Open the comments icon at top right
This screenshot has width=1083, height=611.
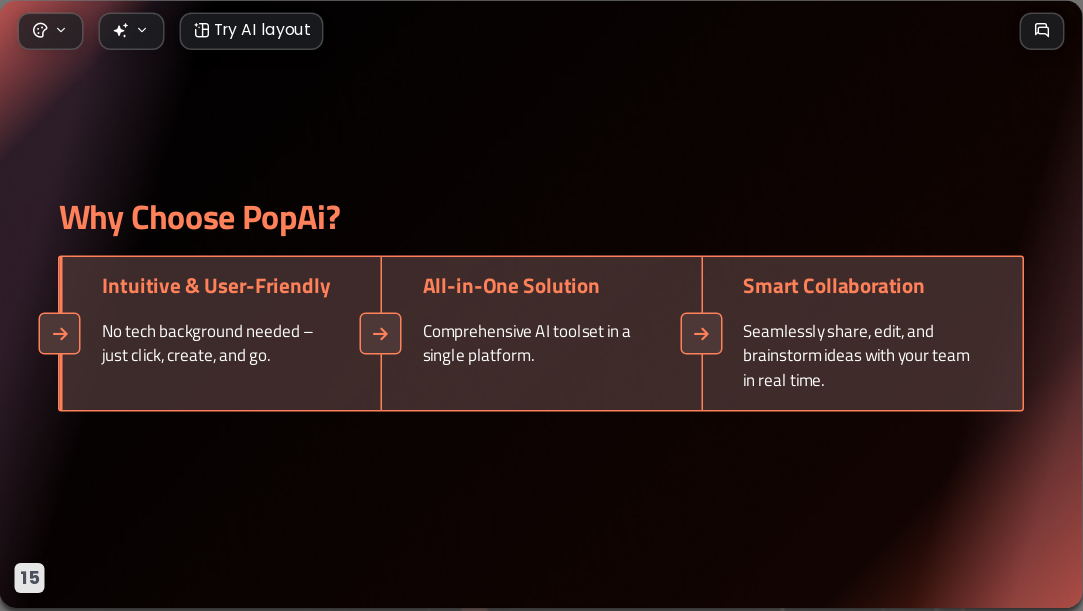[x=1042, y=31]
